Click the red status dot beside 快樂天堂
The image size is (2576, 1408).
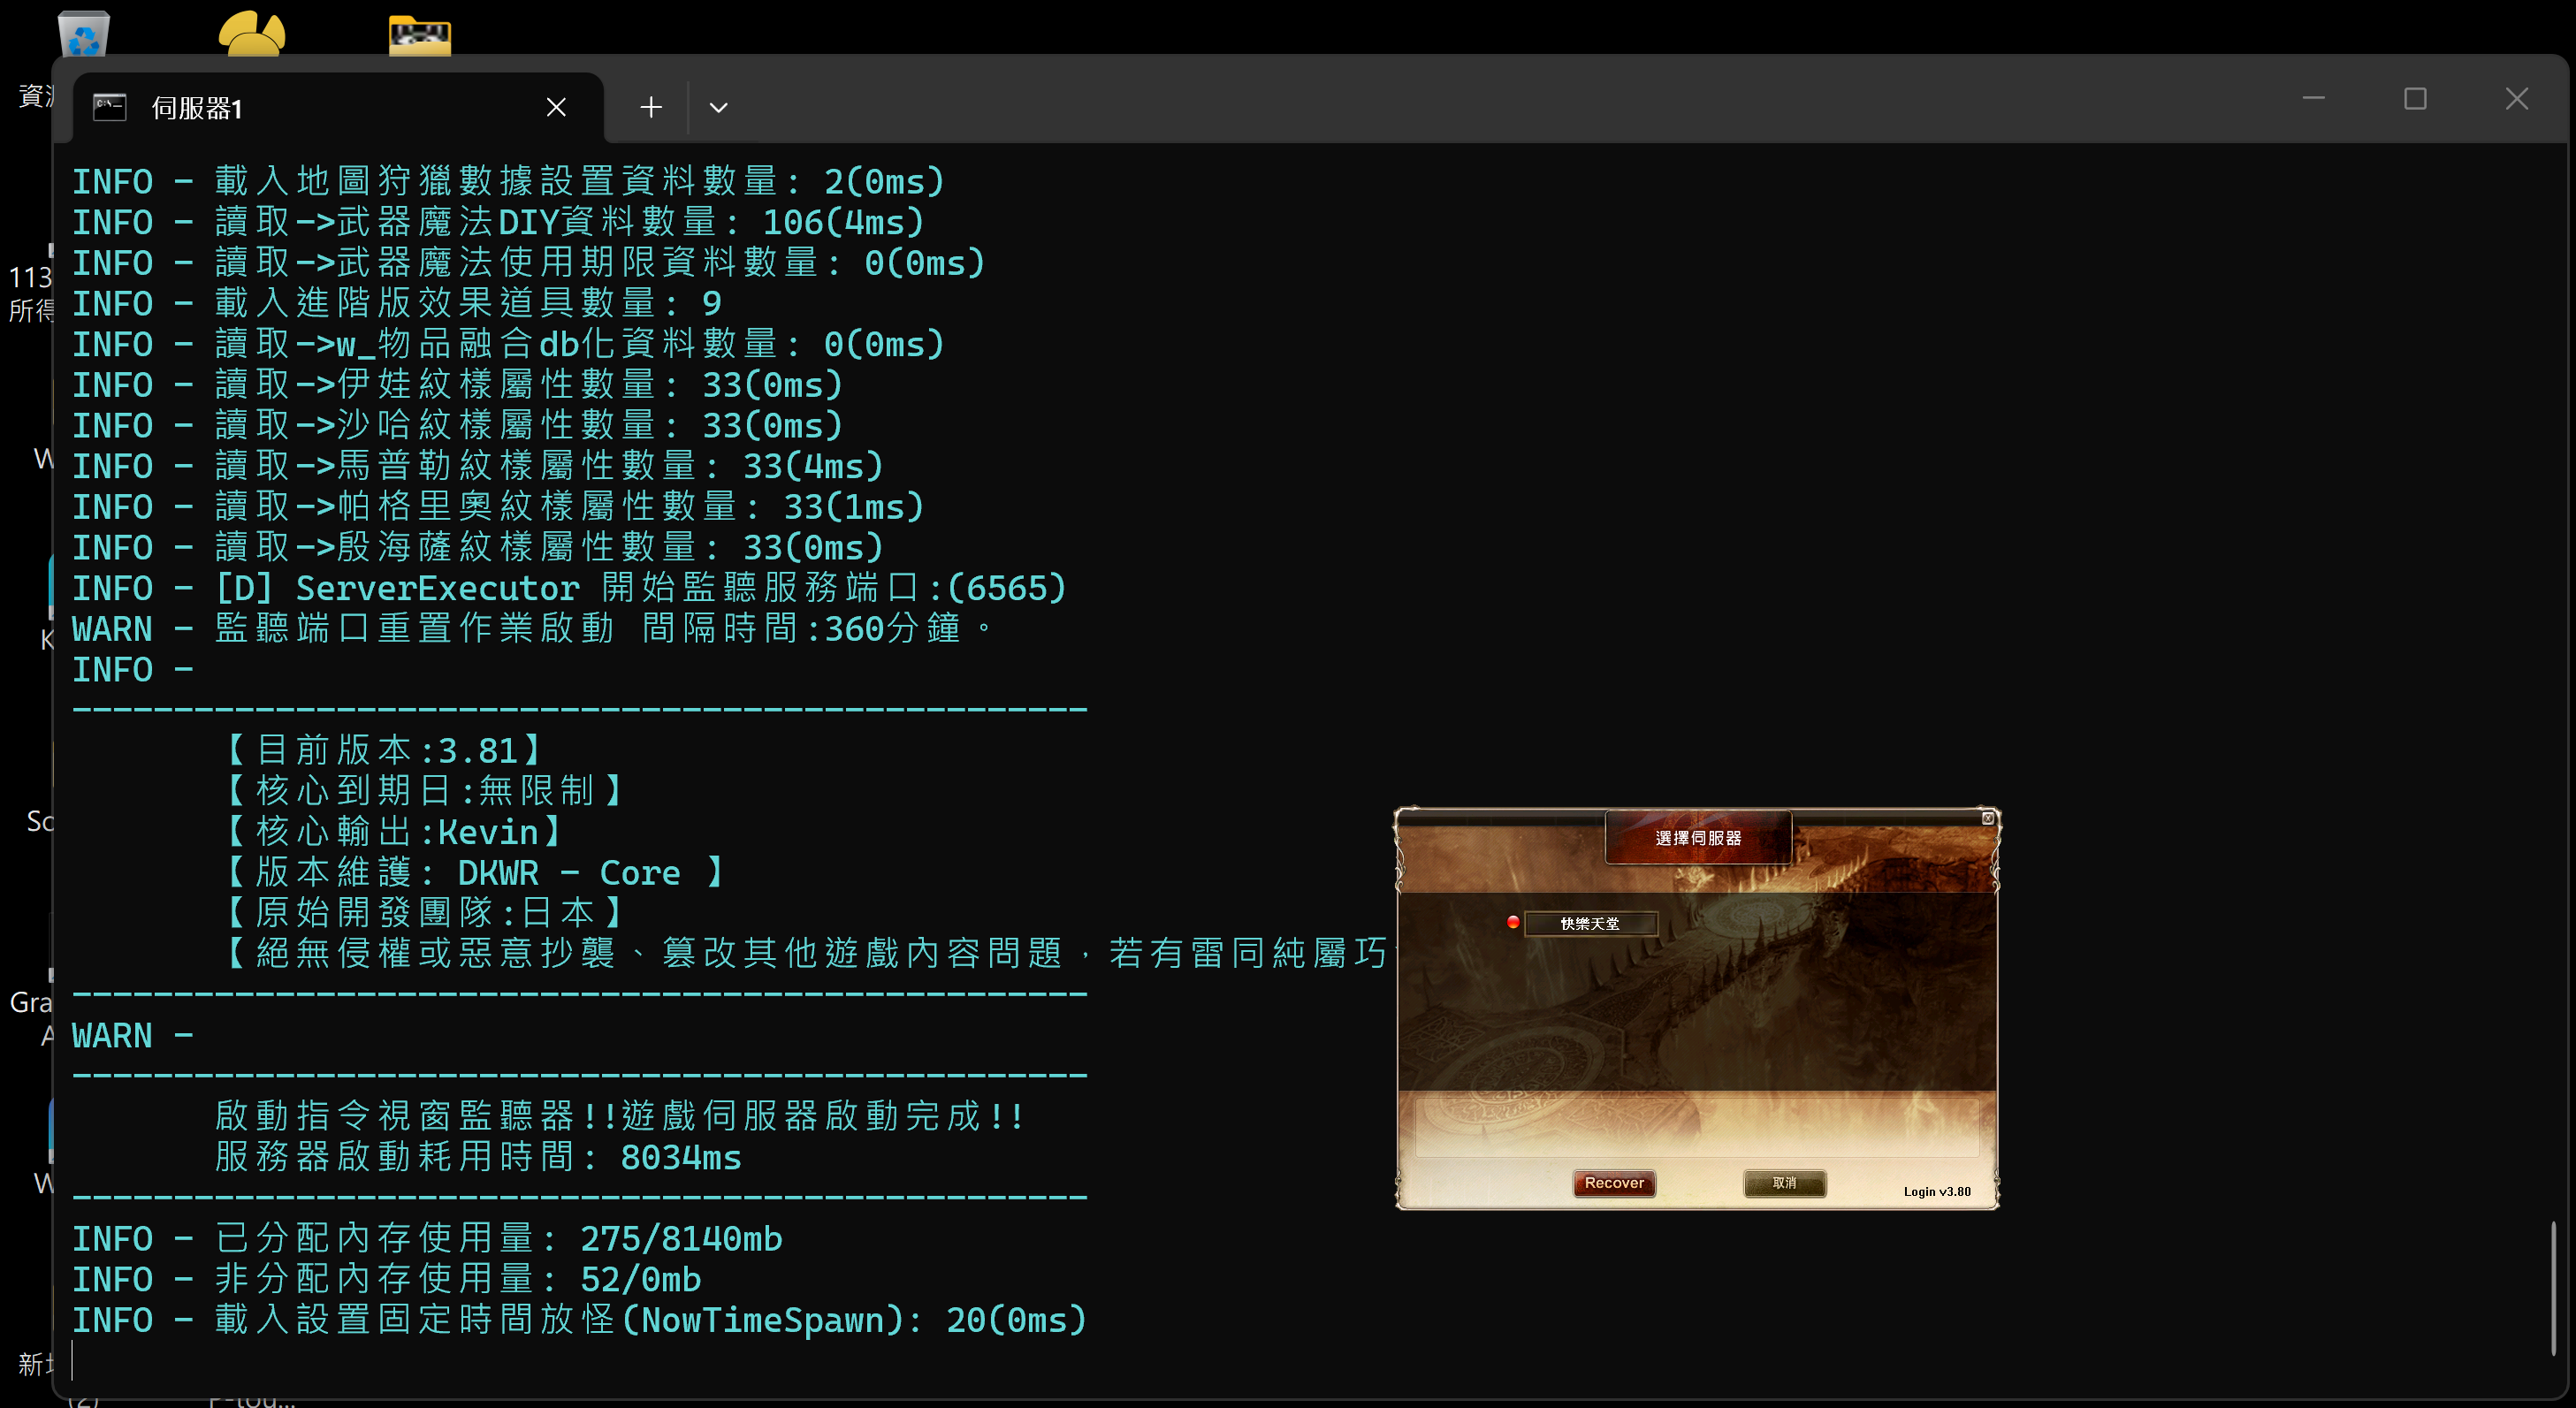coord(1513,922)
